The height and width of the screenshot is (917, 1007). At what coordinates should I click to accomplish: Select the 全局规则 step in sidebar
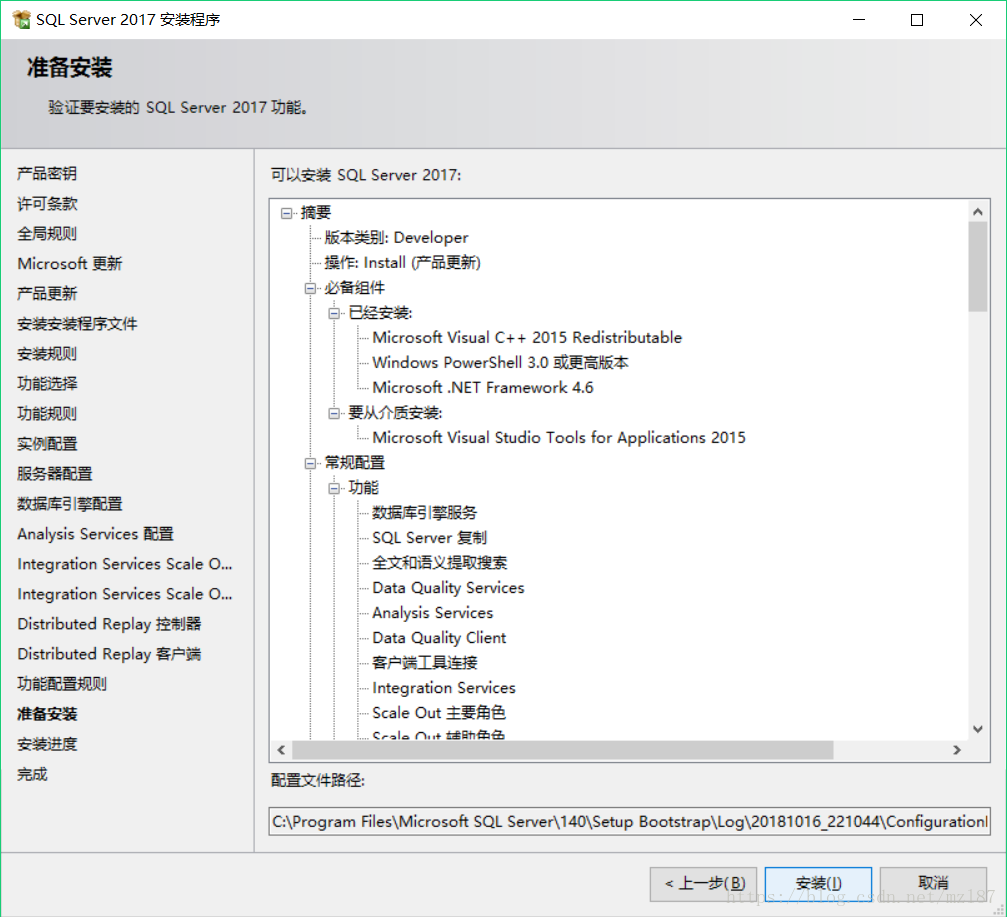[47, 234]
